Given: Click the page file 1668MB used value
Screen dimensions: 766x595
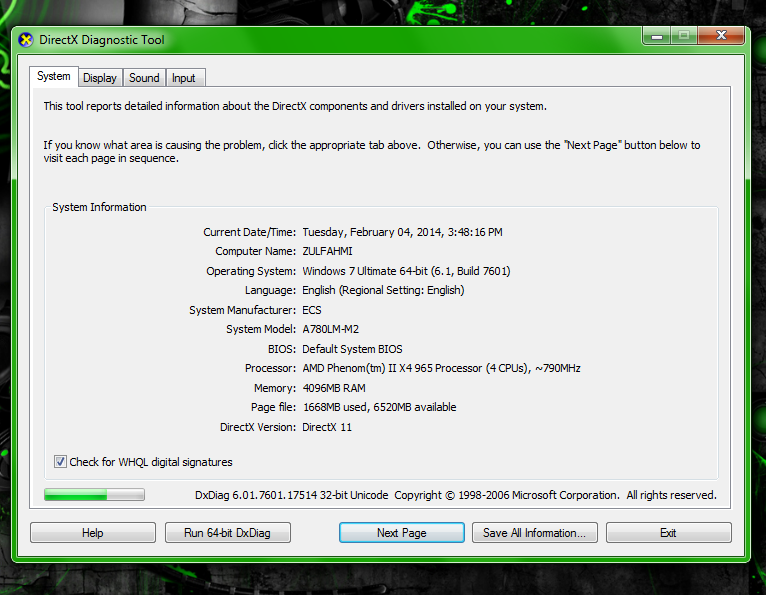Looking at the screenshot, I should pos(380,407).
